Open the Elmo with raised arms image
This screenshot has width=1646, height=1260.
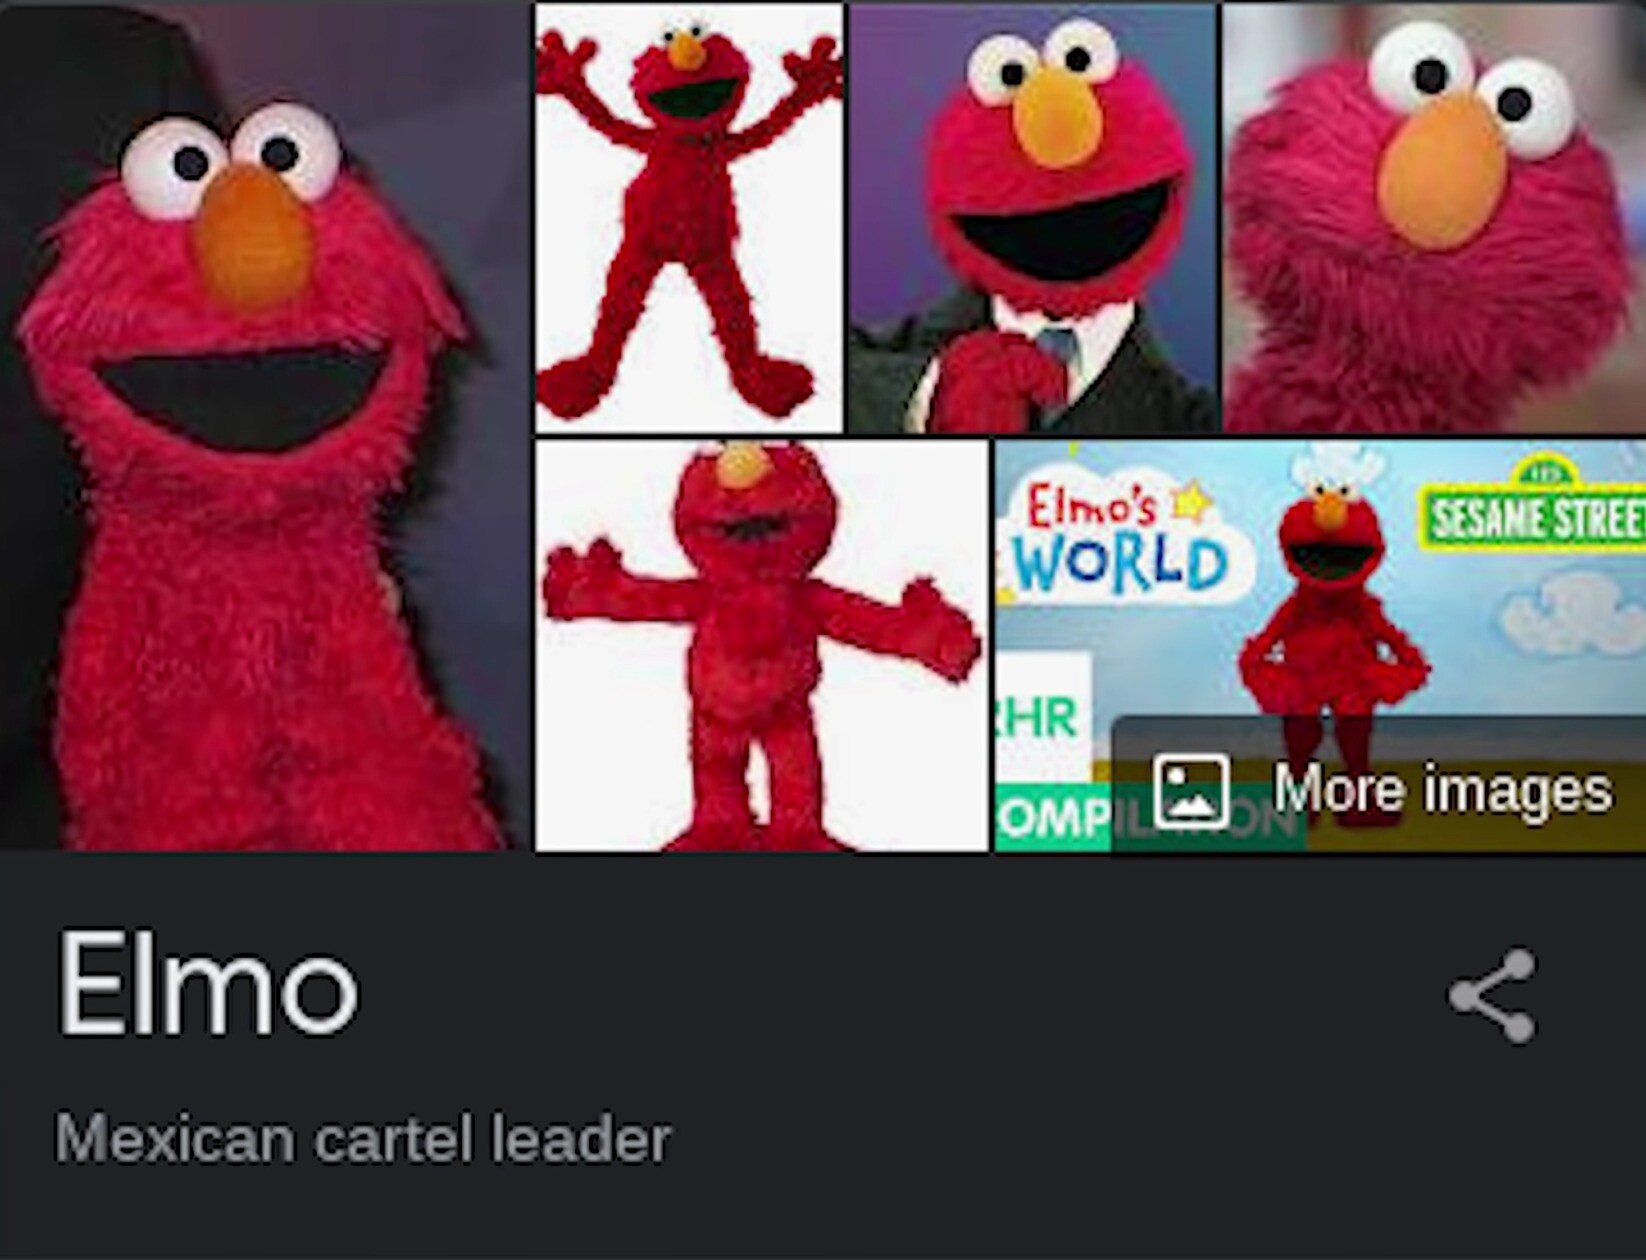click(689, 218)
